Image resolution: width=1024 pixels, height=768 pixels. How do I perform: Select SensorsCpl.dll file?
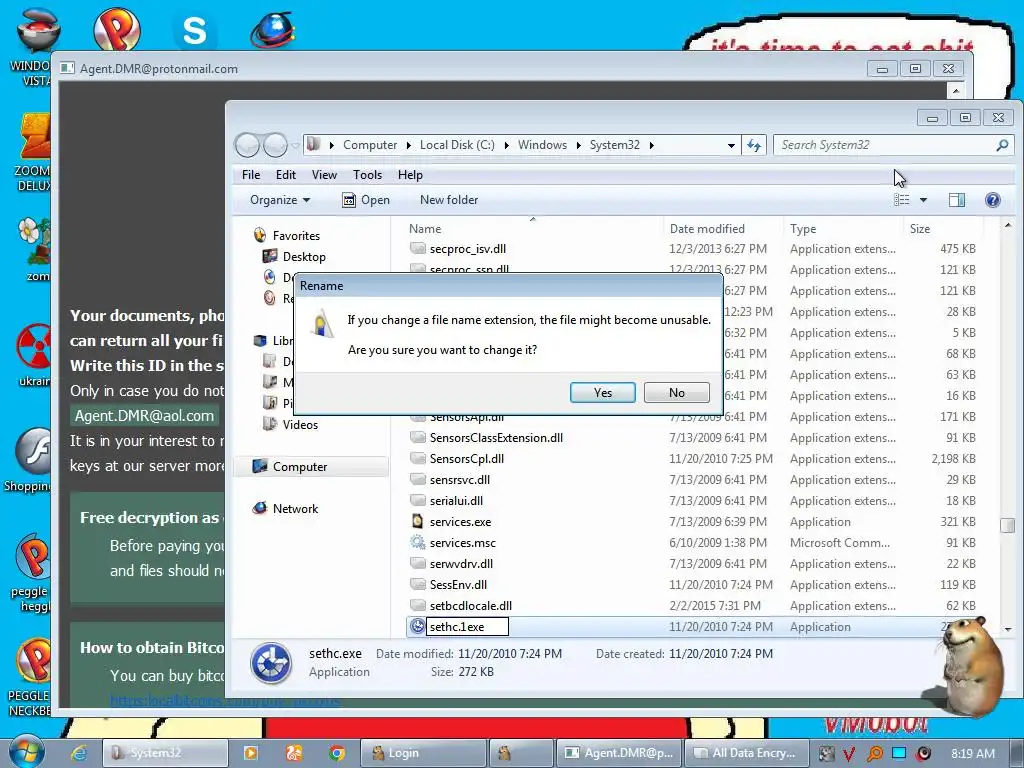click(x=466, y=458)
